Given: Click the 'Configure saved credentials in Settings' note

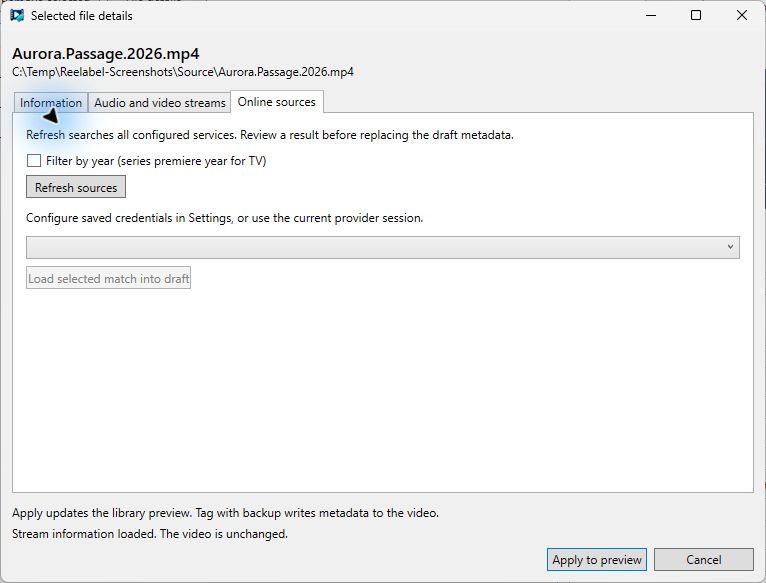Looking at the screenshot, I should 224,218.
